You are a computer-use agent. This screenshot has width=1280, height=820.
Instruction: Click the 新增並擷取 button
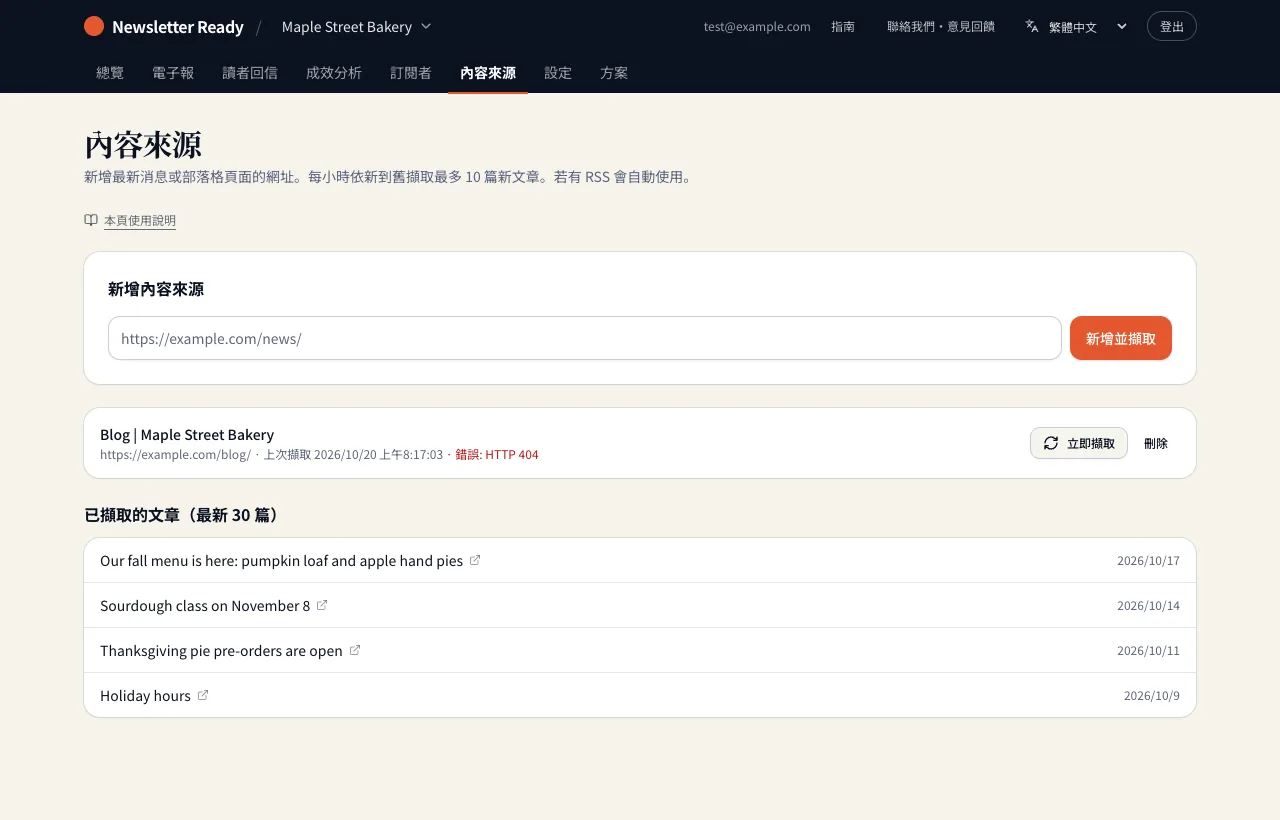[x=1121, y=338]
